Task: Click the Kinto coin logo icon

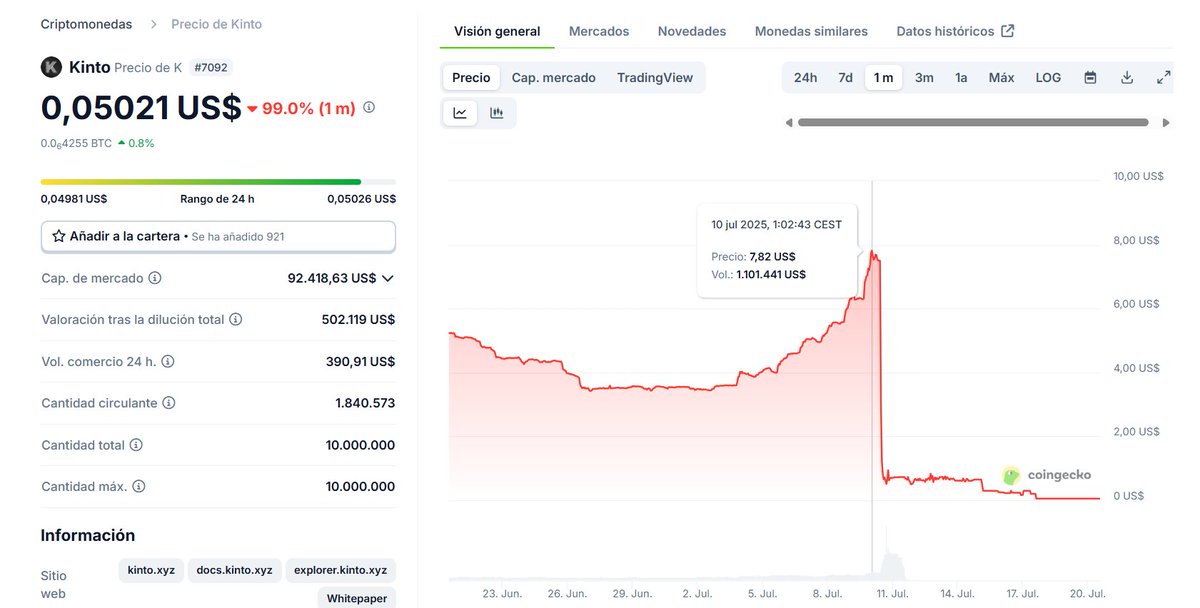Action: tap(51, 67)
